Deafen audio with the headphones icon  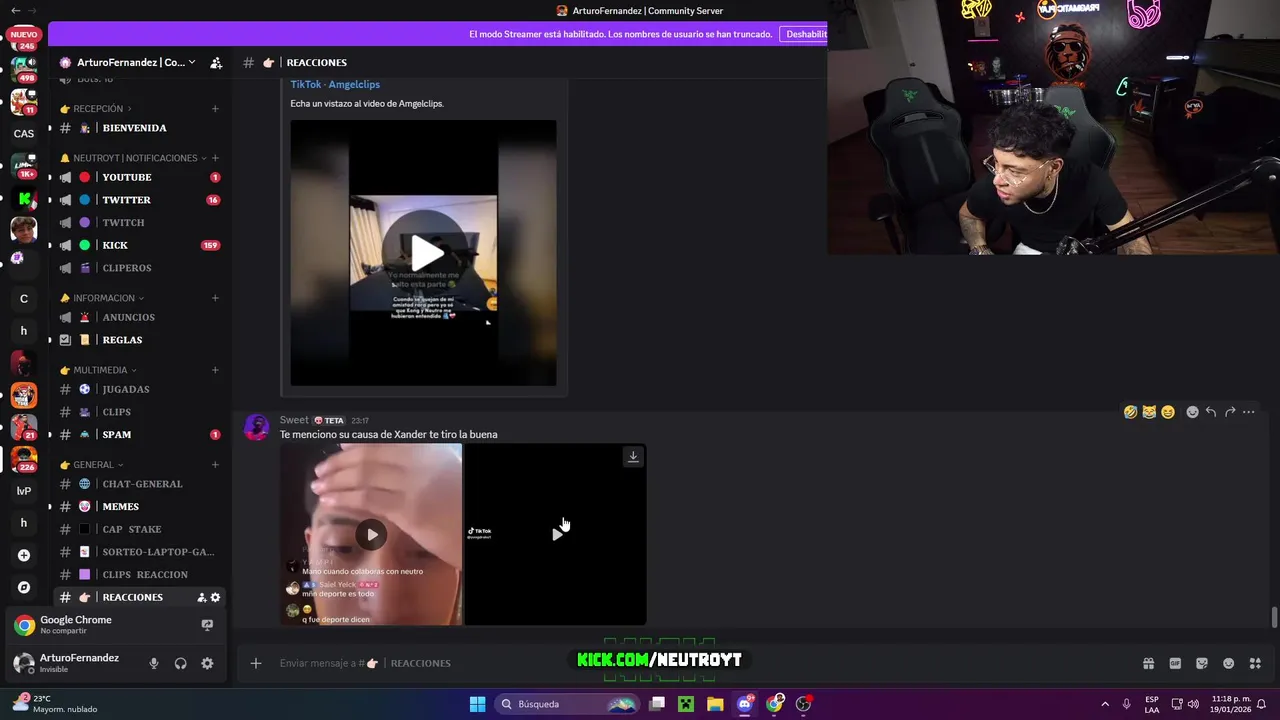181,663
